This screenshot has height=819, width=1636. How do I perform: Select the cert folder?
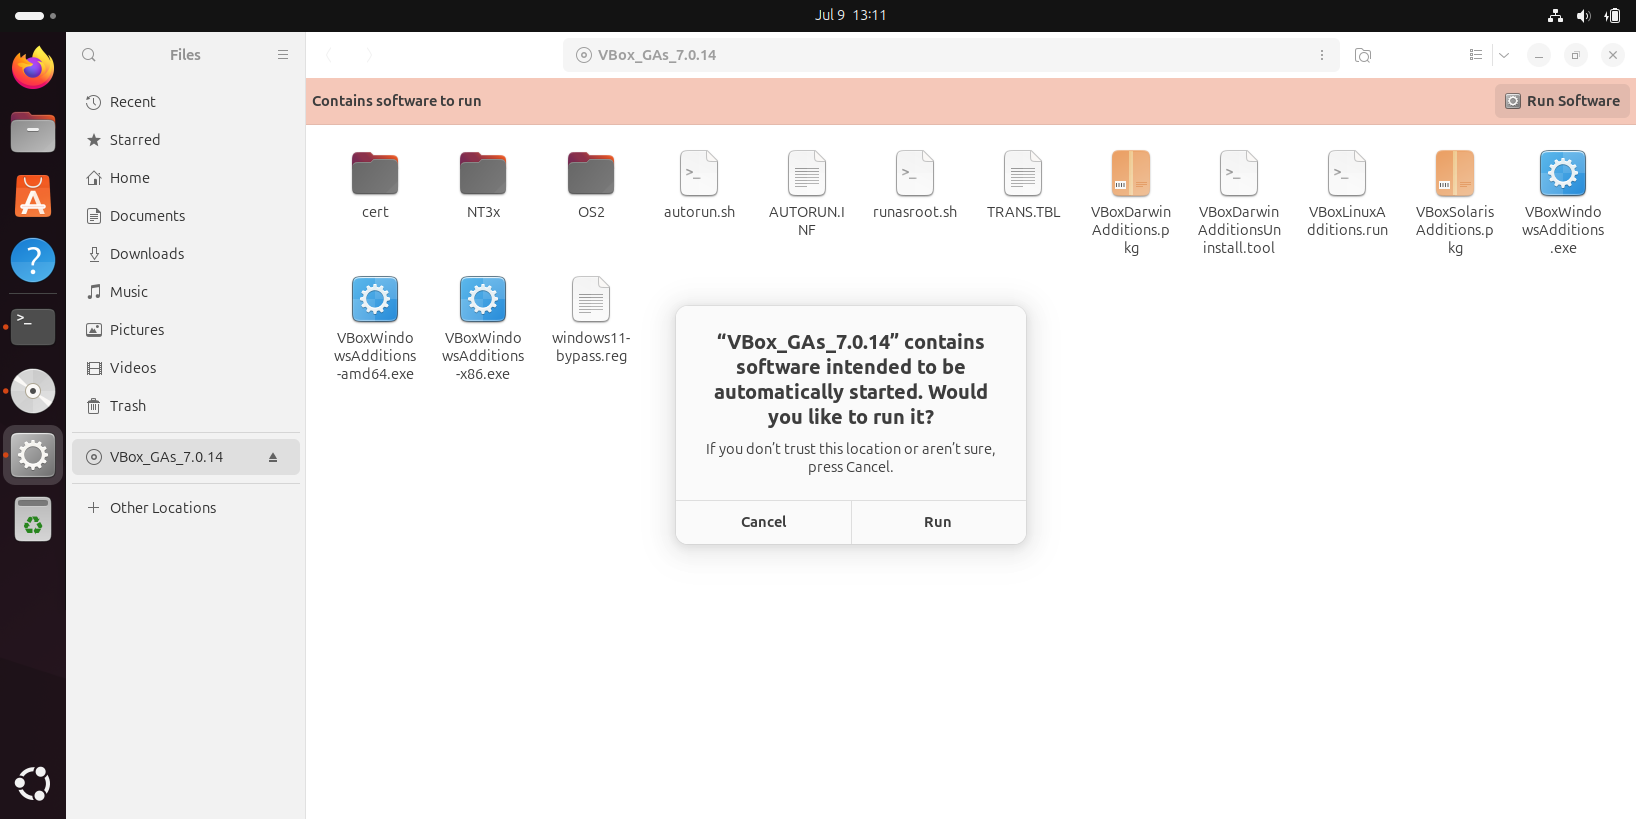(x=375, y=185)
